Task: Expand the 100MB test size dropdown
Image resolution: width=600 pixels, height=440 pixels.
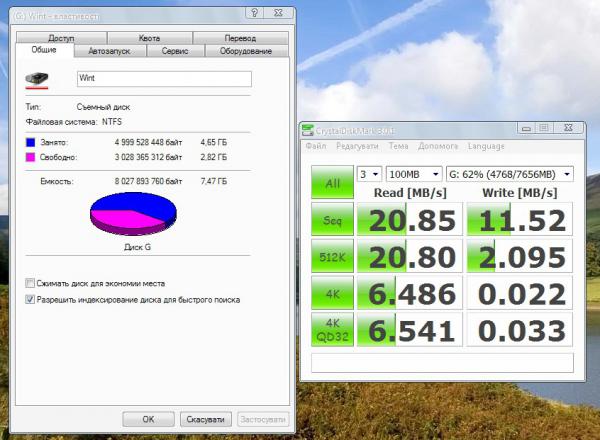Action: point(416,173)
